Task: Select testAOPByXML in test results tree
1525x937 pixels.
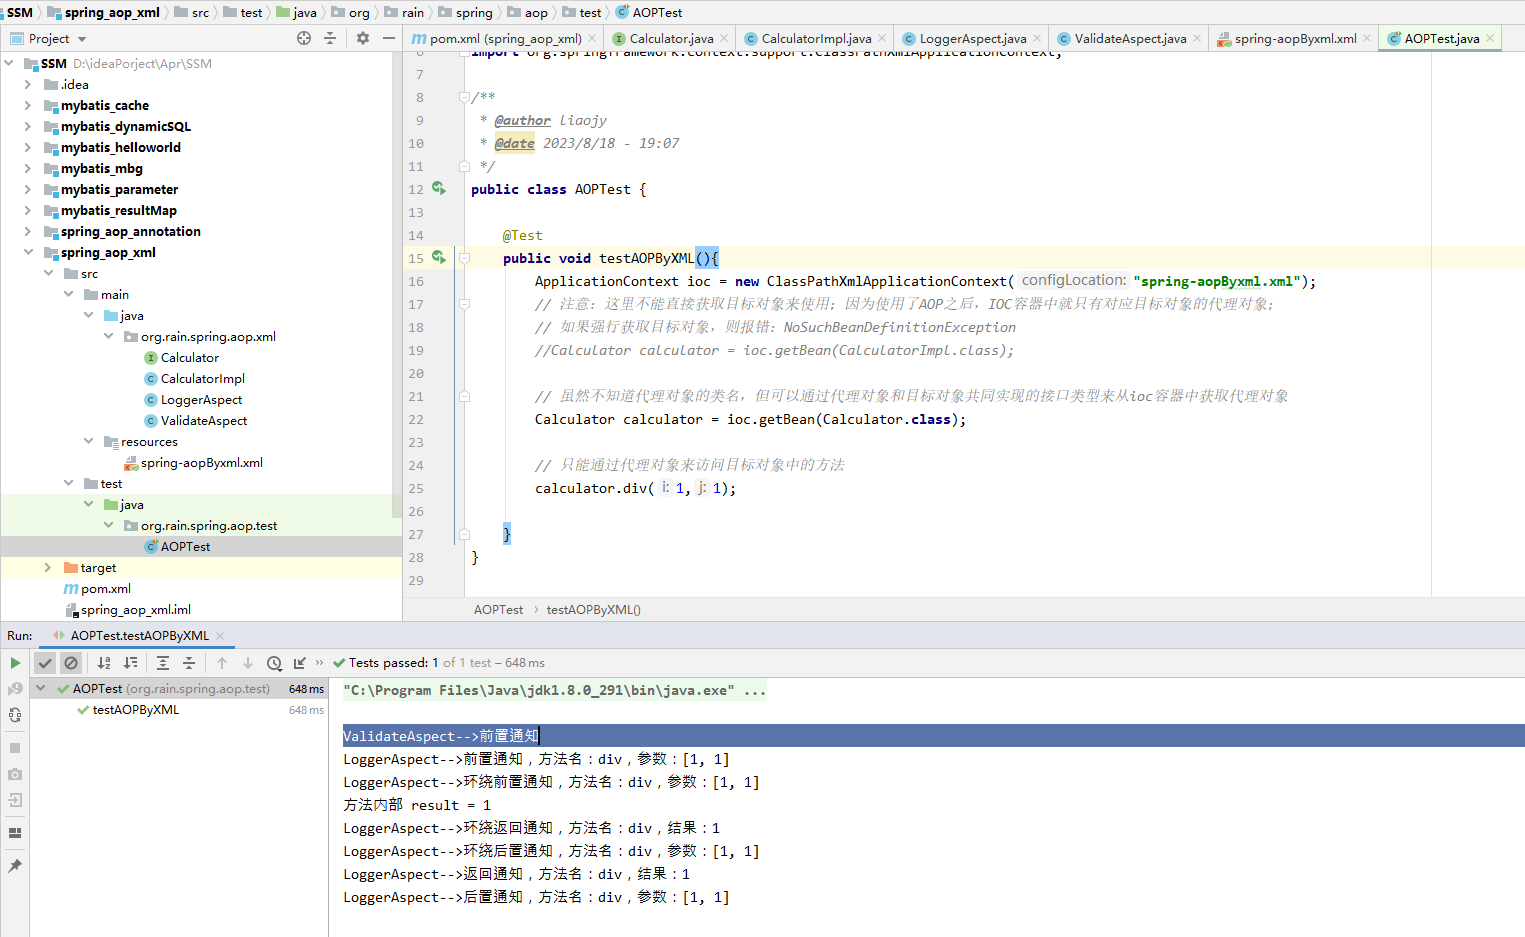Action: [x=135, y=710]
